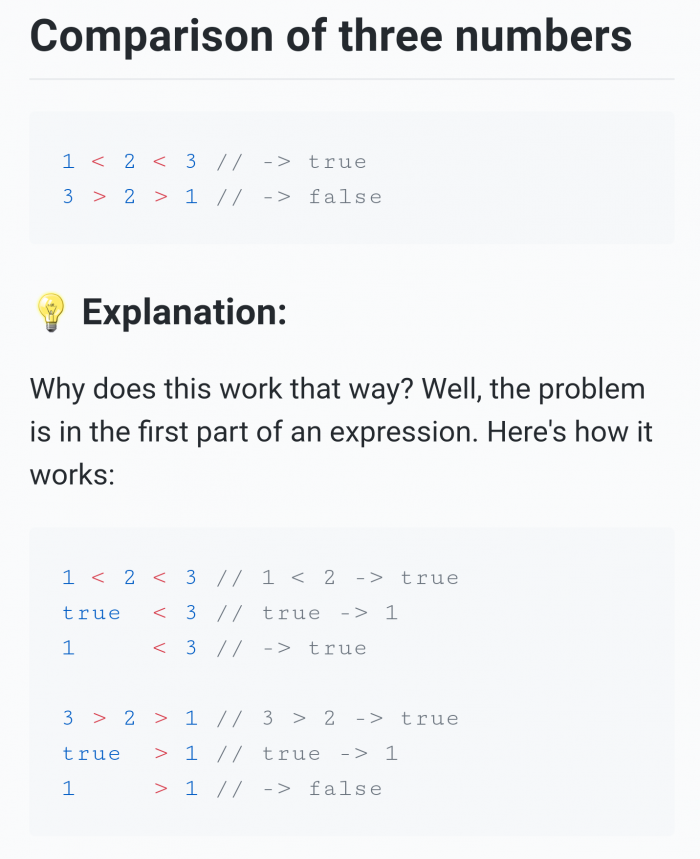Click the "// 3 > 2 -> true" comment

(337, 718)
